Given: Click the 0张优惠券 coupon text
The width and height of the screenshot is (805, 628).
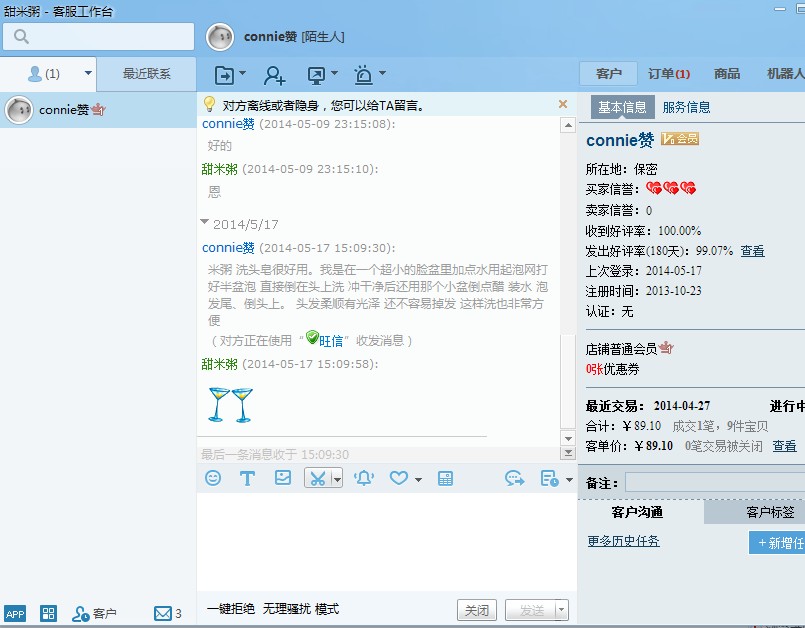Looking at the screenshot, I should (612, 369).
